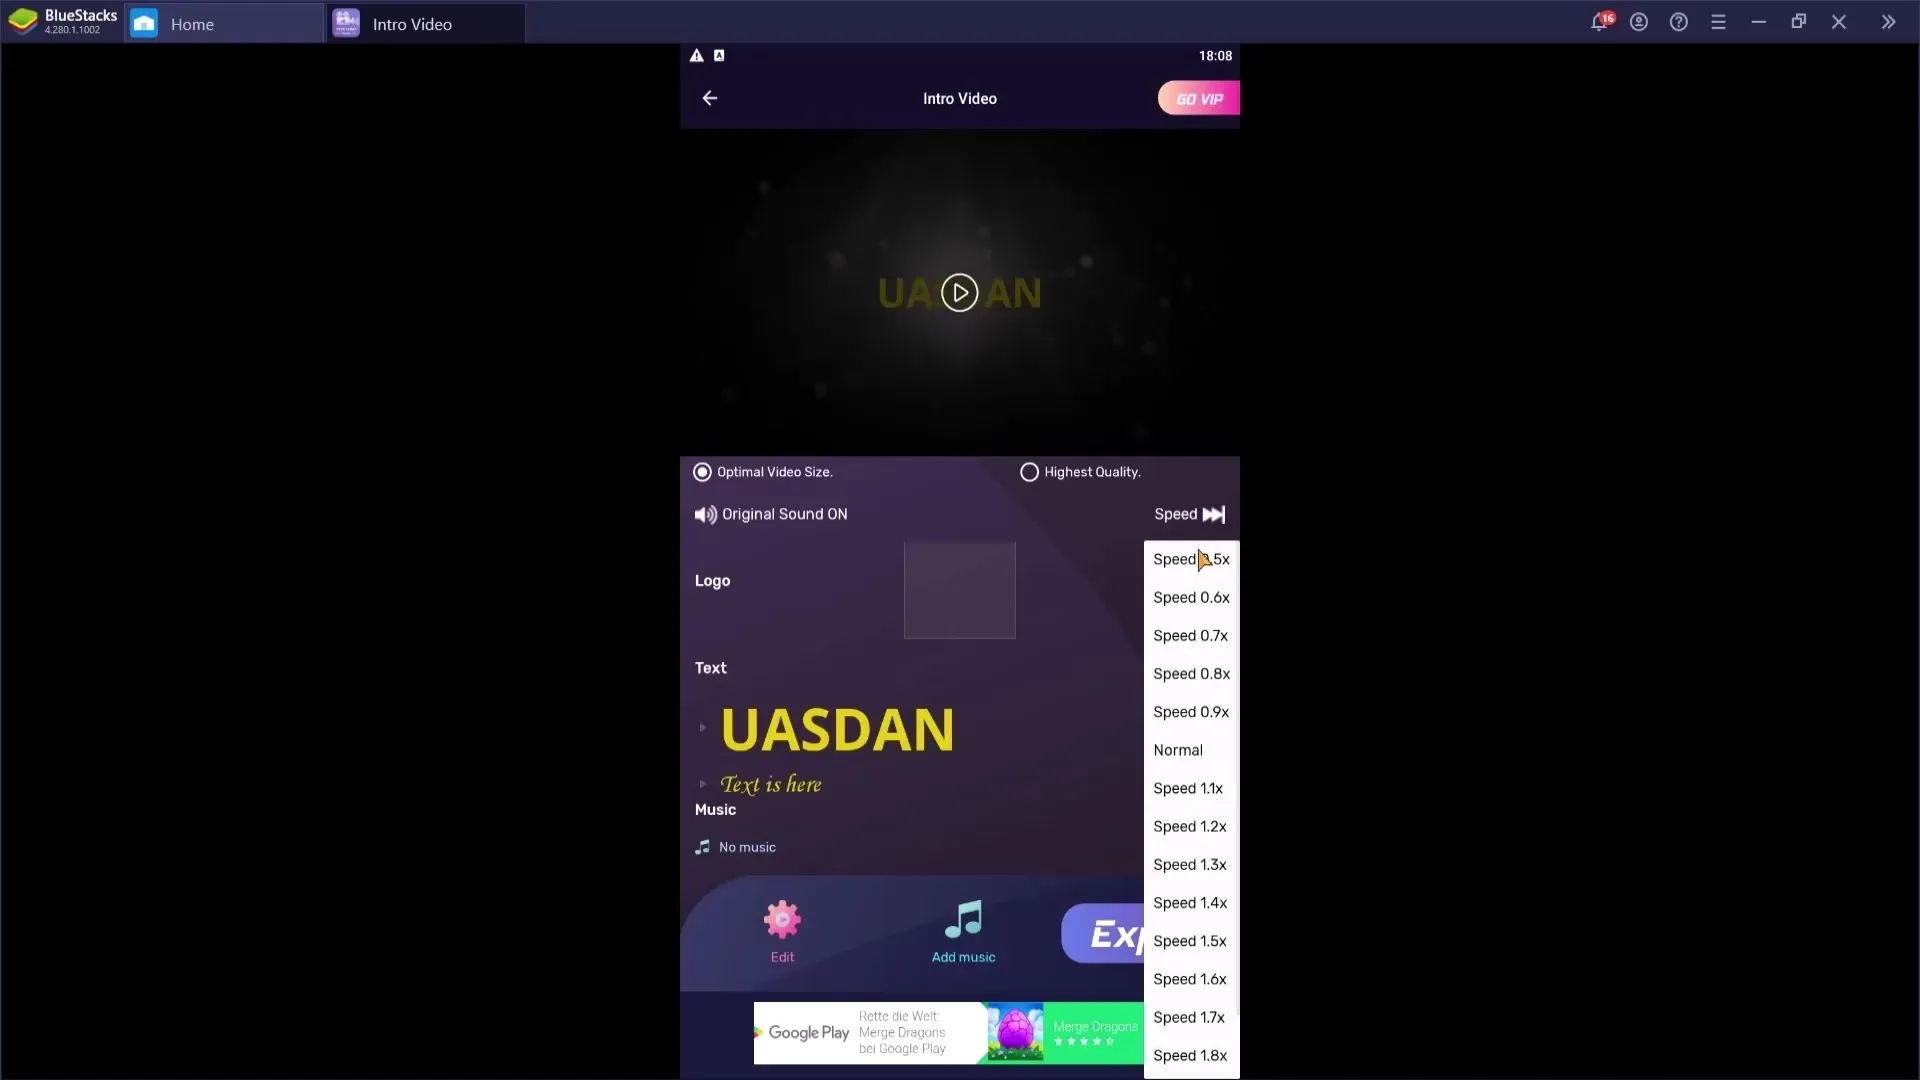Click the play button on intro video preview
The height and width of the screenshot is (1080, 1920).
(960, 293)
